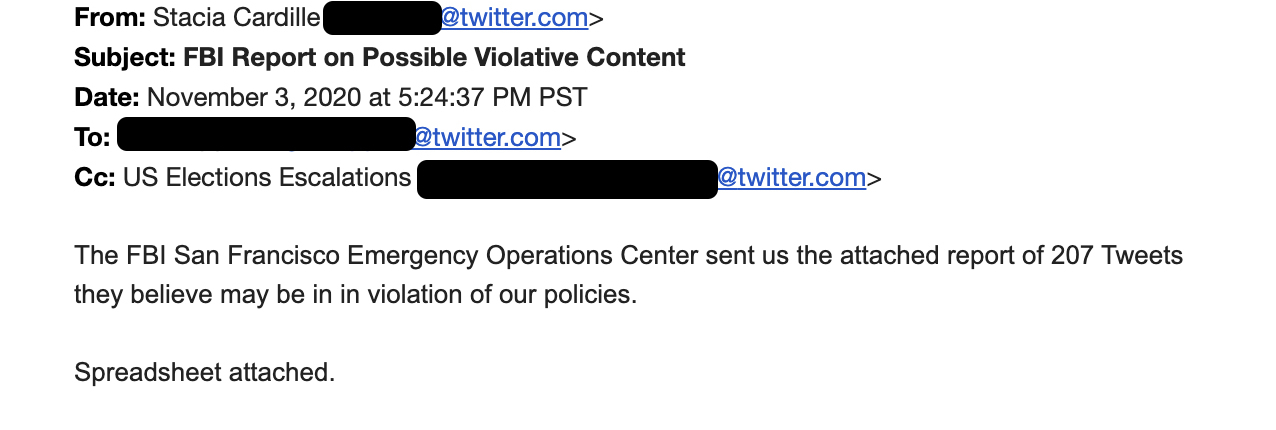Screen dimensions: 1276x430
Task: Click the line about violation of our policies
Action: pyautogui.click(x=355, y=295)
